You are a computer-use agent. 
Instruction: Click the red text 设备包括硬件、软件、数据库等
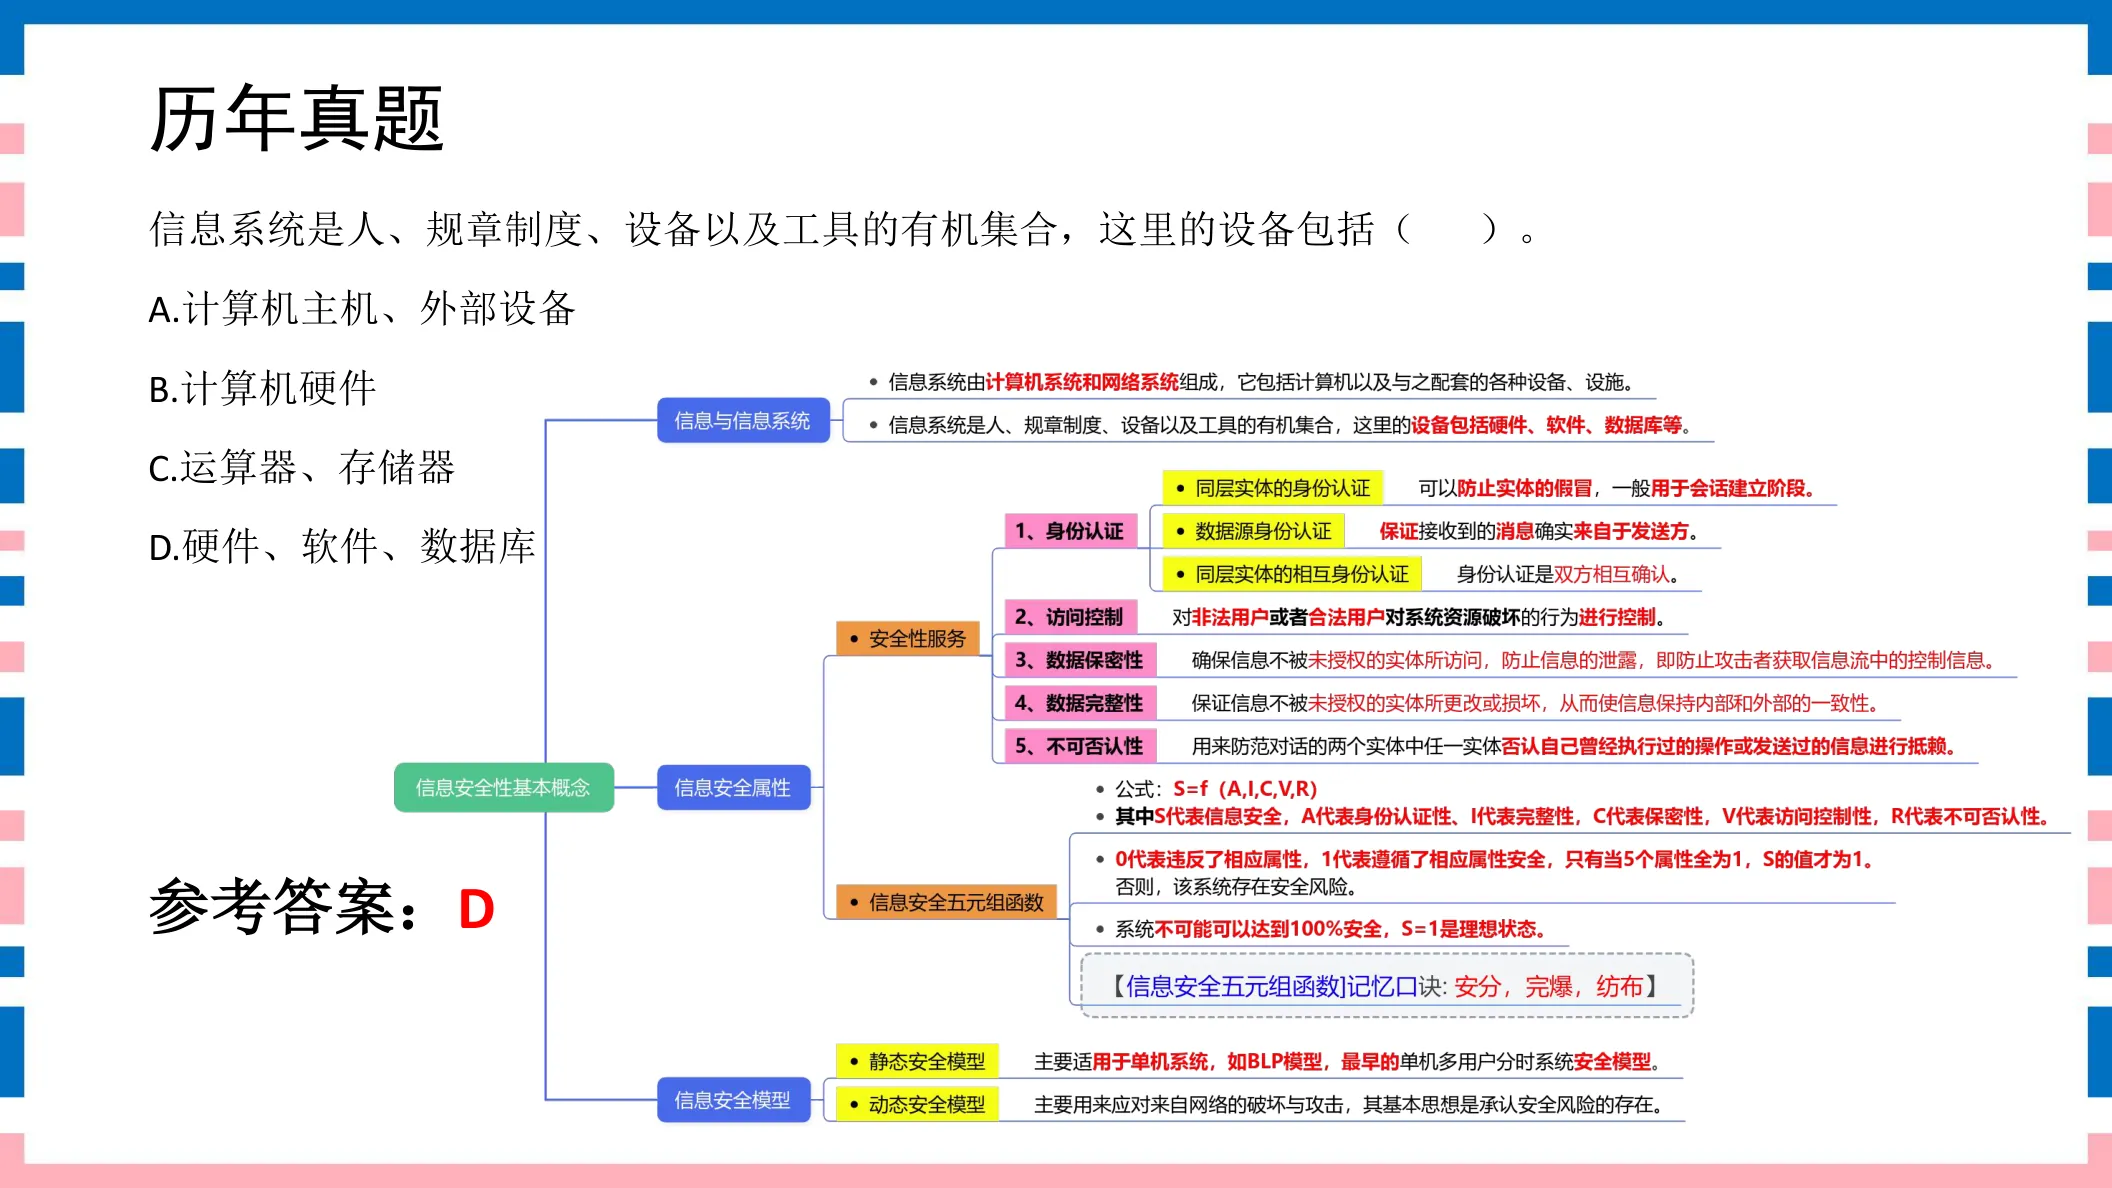click(1546, 425)
